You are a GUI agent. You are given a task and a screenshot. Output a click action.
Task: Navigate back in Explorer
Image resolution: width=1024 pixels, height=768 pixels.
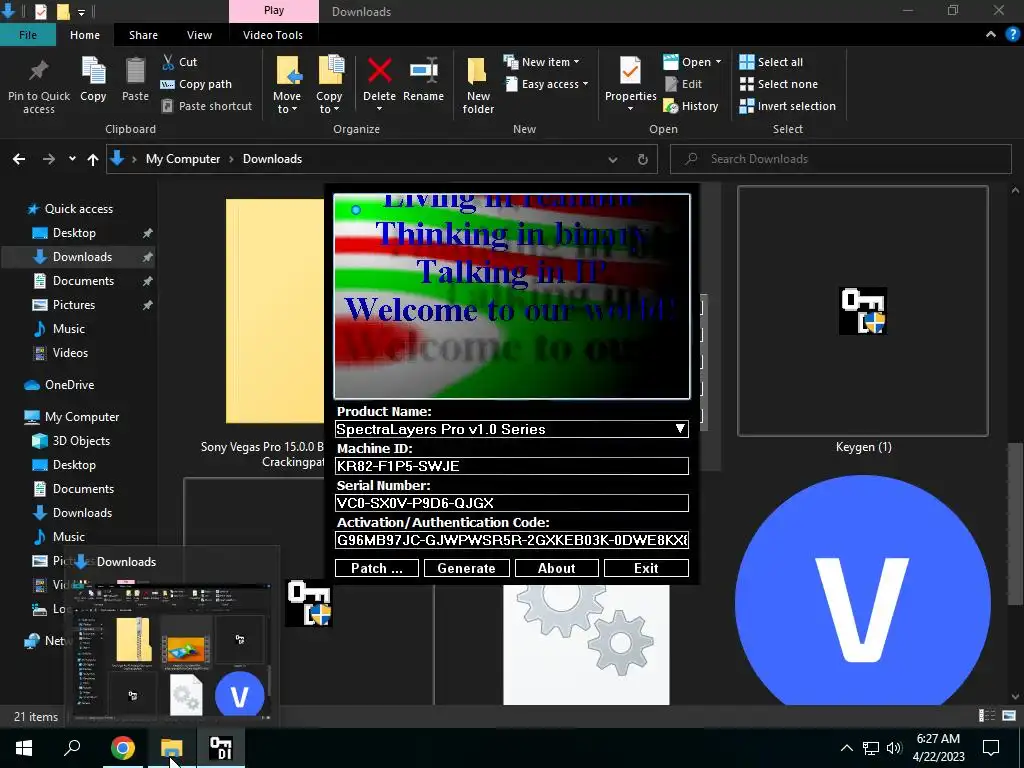pyautogui.click(x=19, y=159)
